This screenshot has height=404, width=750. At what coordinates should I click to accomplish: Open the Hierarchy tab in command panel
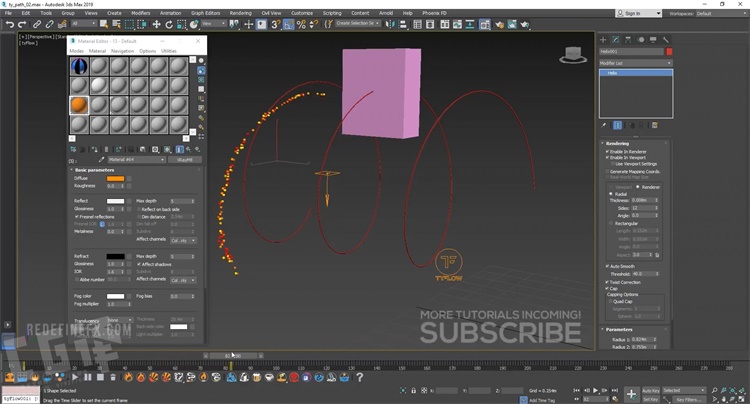tap(628, 40)
